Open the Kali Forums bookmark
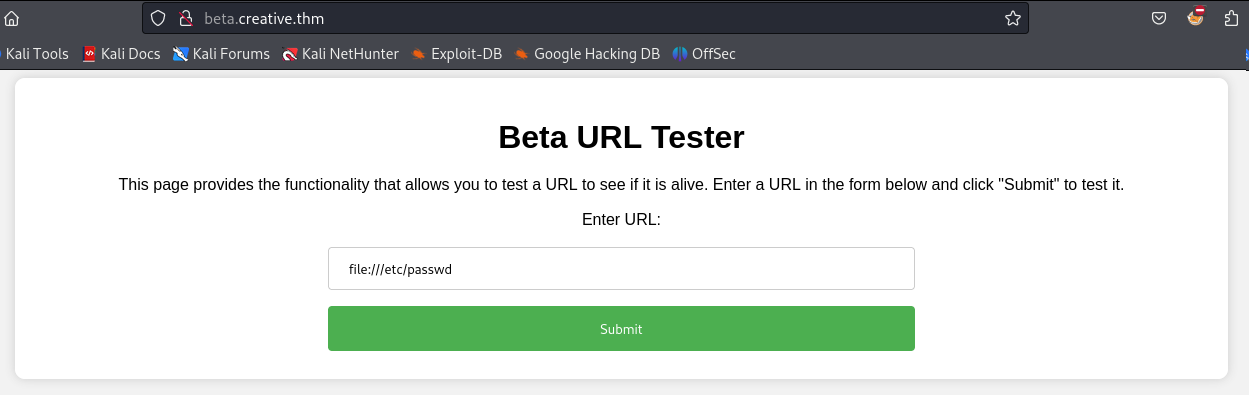 (221, 54)
